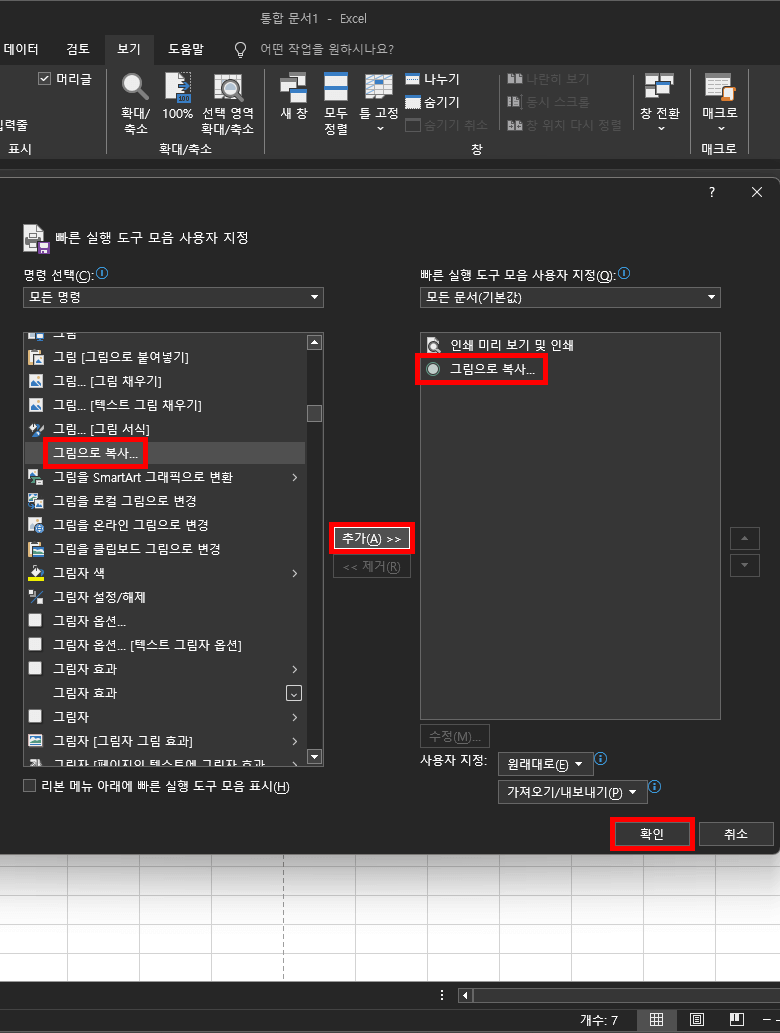Click the Split (나누기) command

(433, 79)
